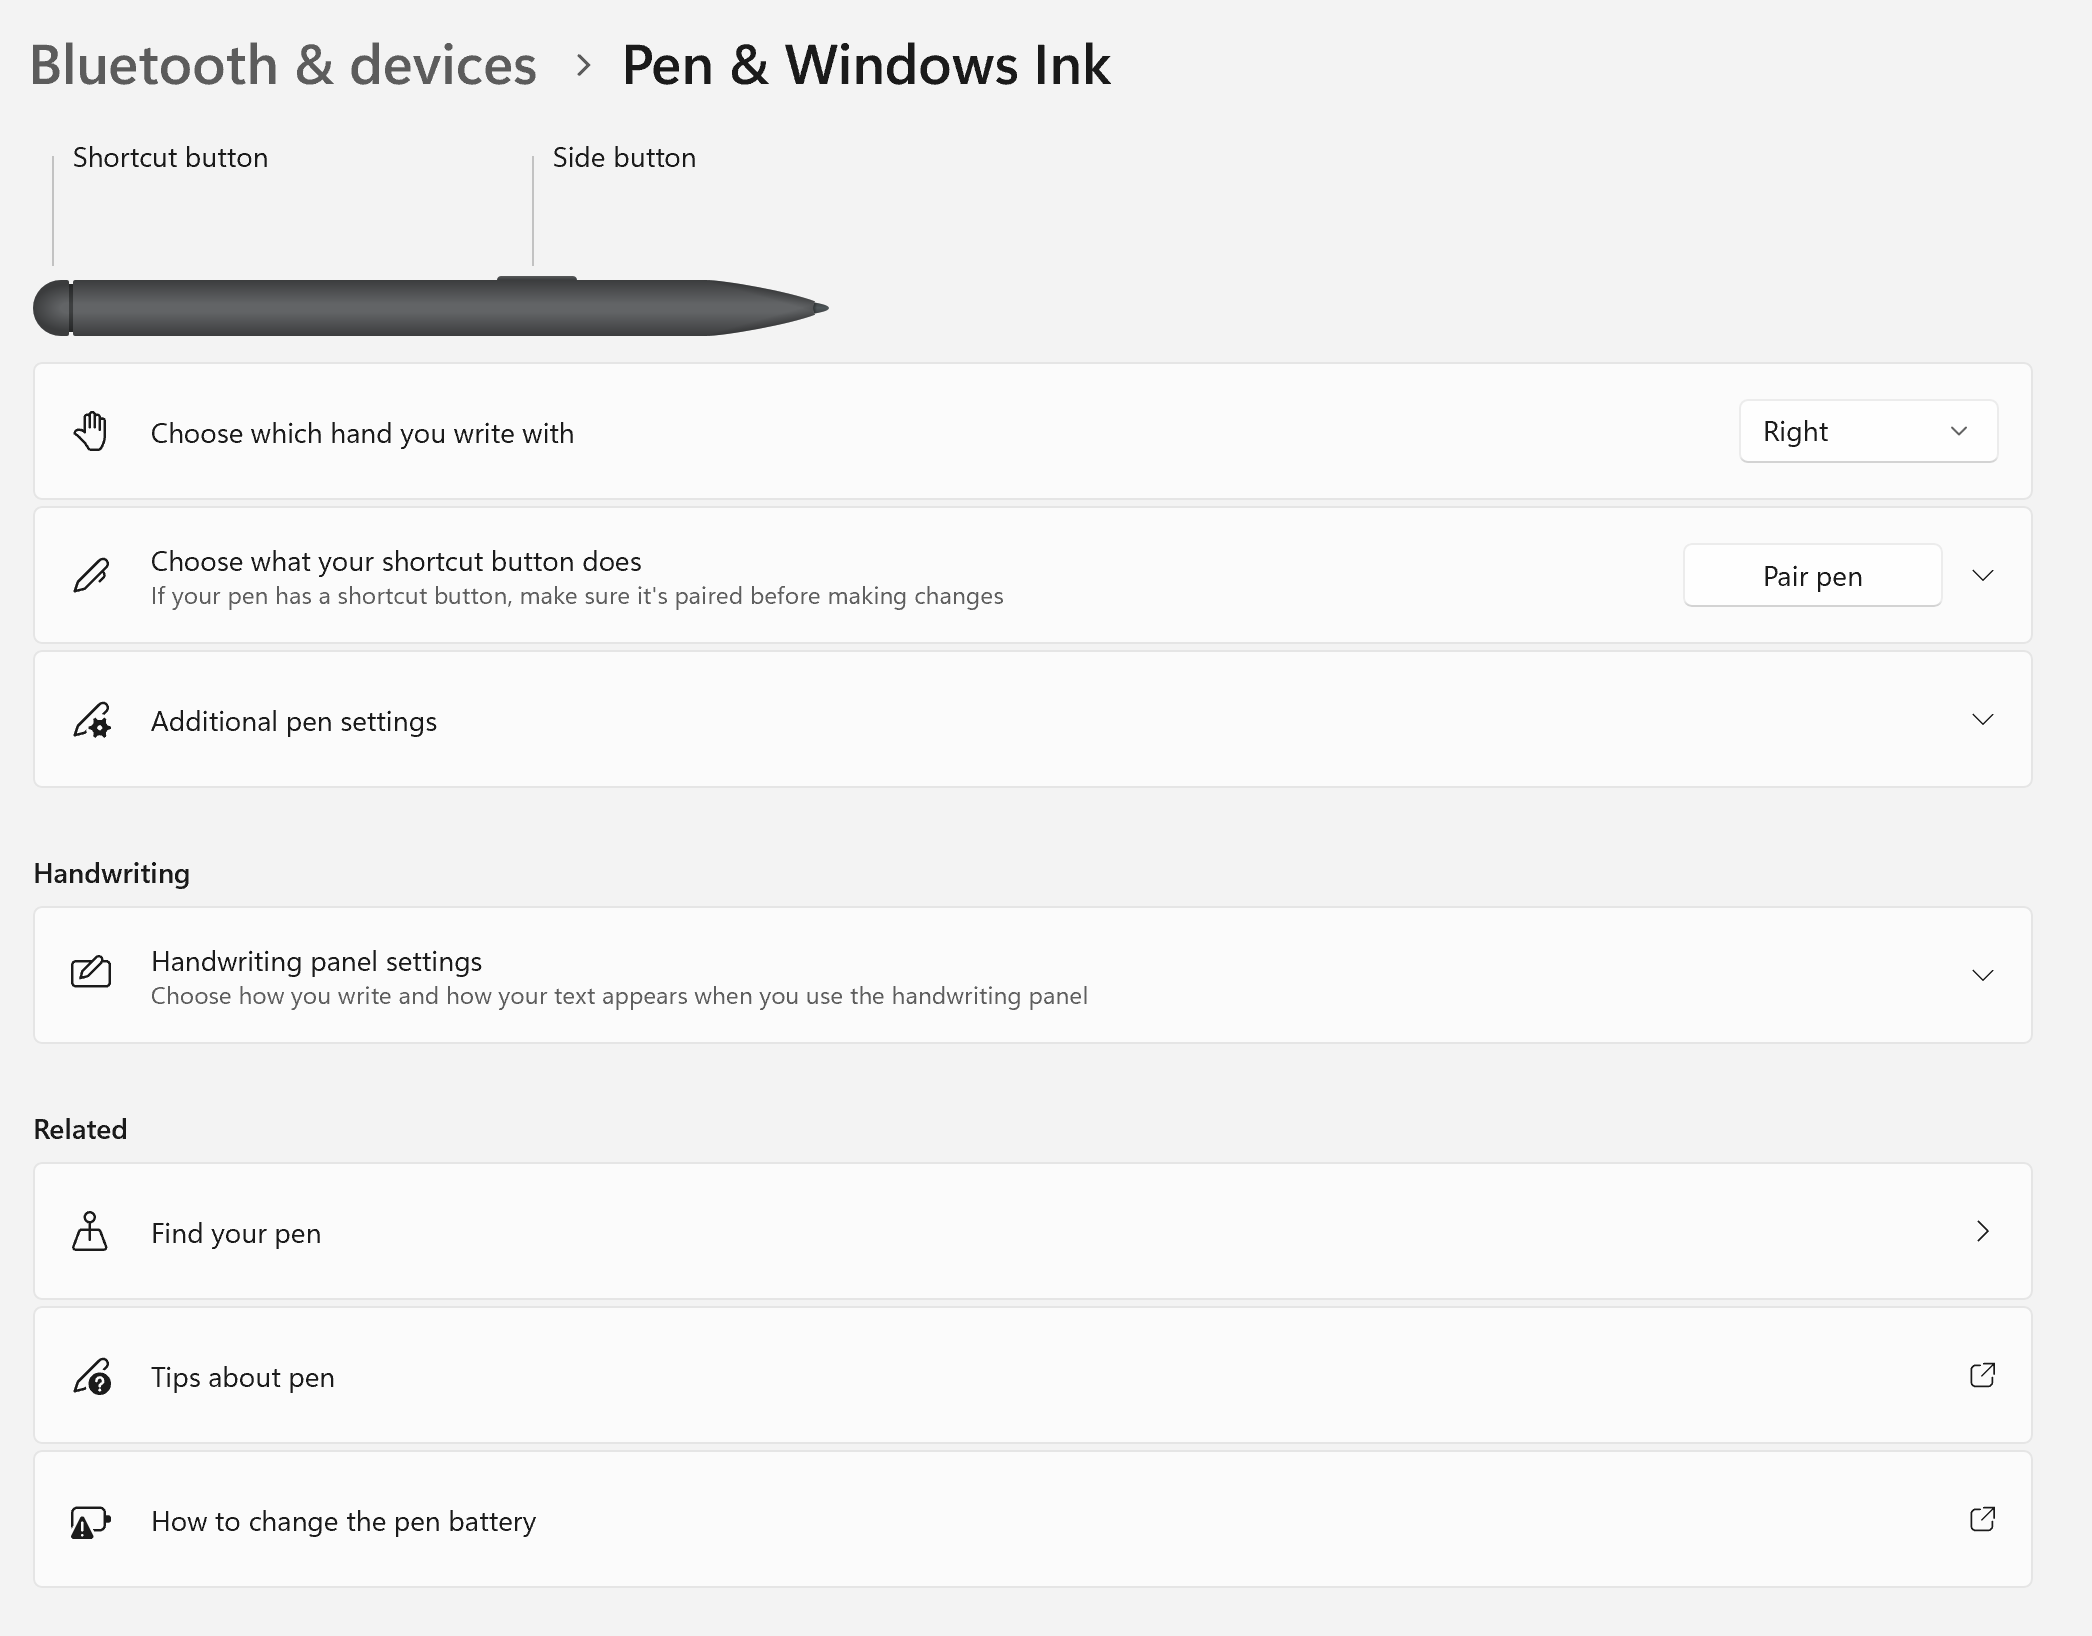Open the Find your pen page
This screenshot has width=2092, height=1636.
[x=236, y=1233]
